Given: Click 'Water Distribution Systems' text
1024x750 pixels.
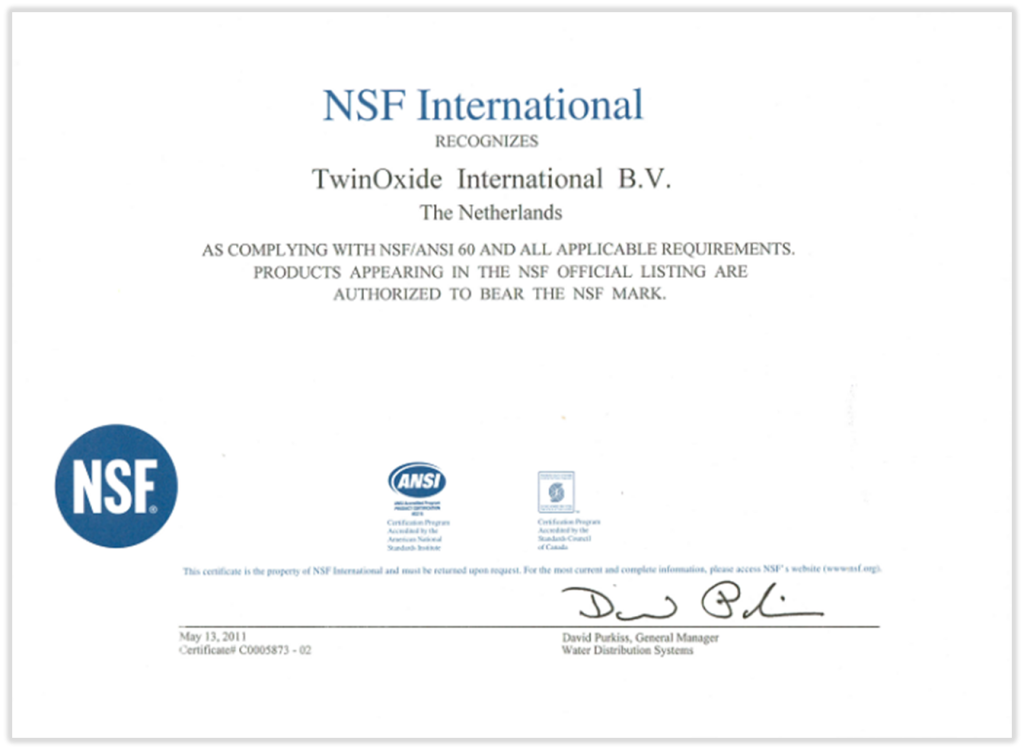Looking at the screenshot, I should coord(628,650).
